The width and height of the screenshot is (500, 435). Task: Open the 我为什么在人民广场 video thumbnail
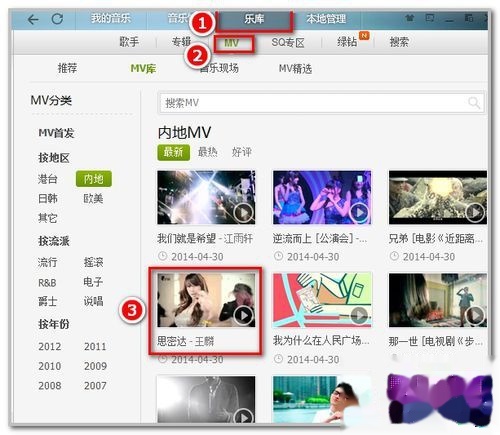(322, 300)
